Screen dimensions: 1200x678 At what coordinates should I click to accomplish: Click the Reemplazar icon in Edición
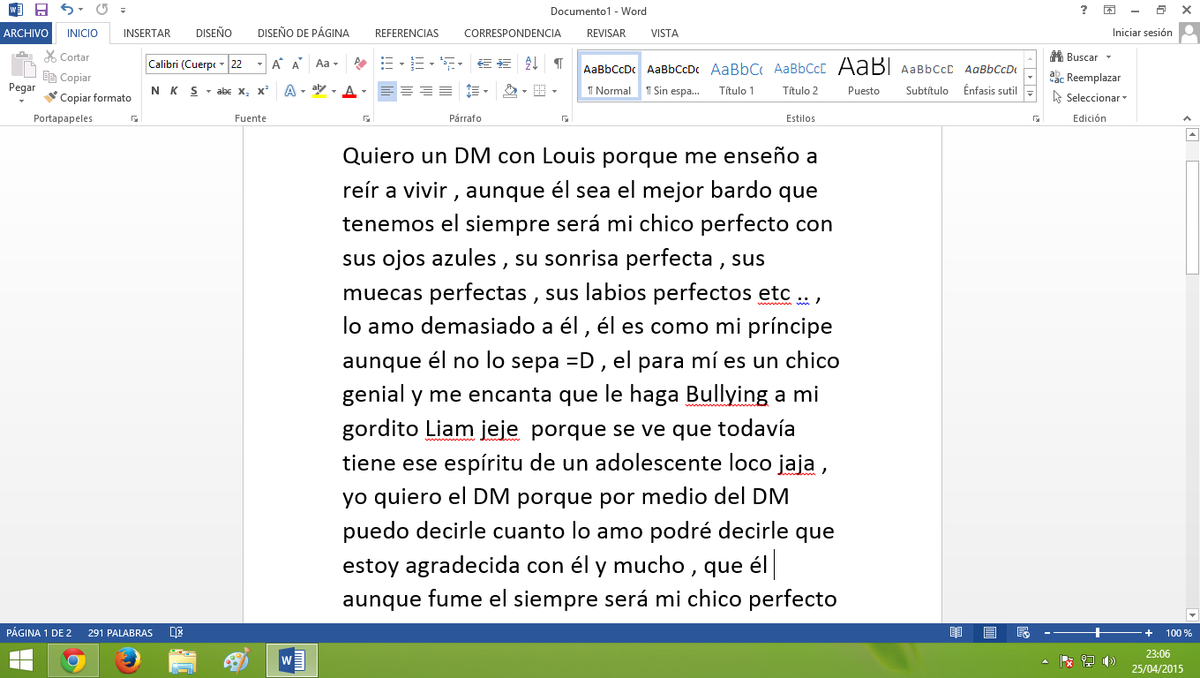[1057, 77]
